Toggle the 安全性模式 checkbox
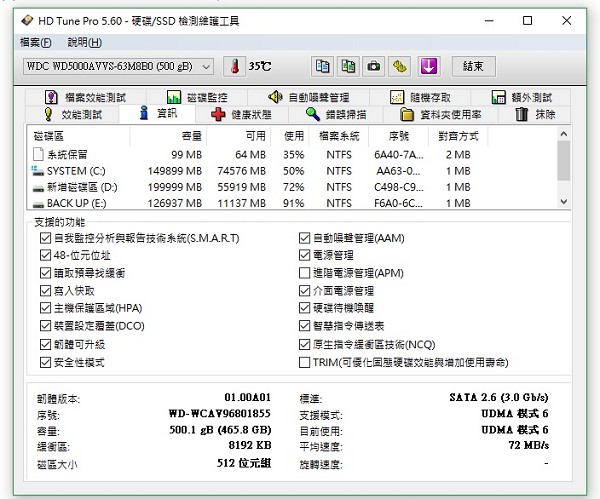 (x=45, y=362)
